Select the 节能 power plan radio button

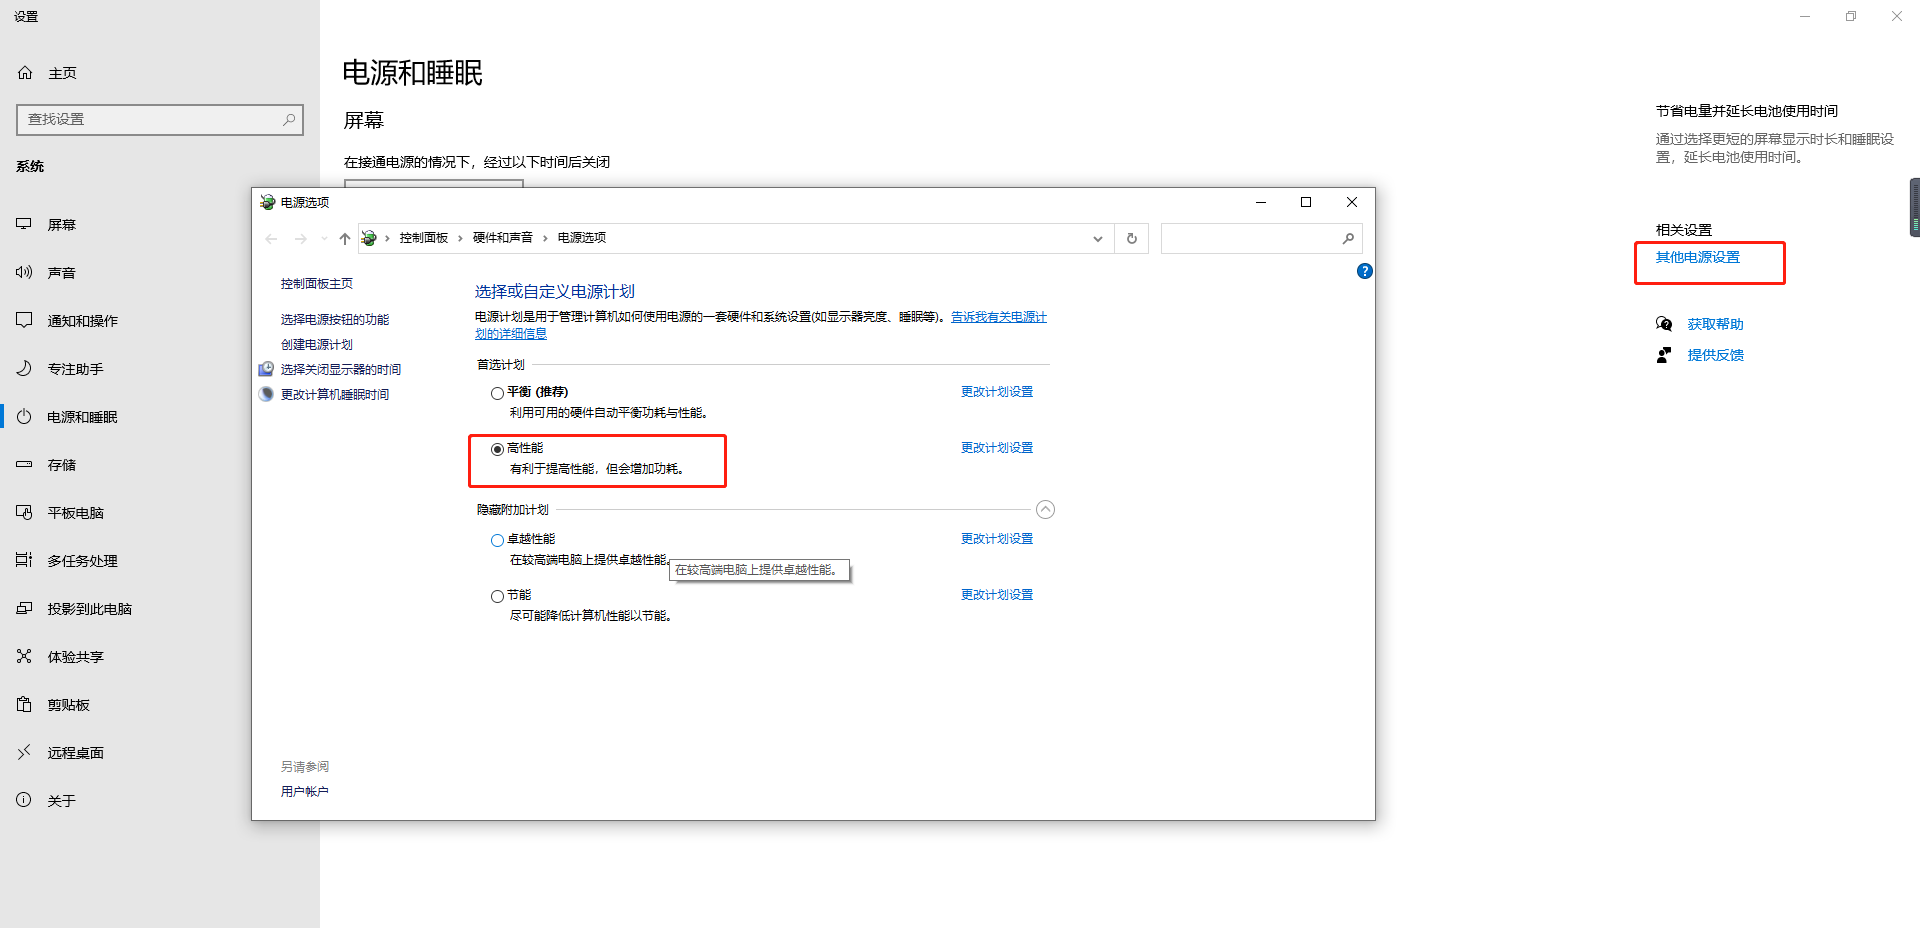(x=497, y=596)
